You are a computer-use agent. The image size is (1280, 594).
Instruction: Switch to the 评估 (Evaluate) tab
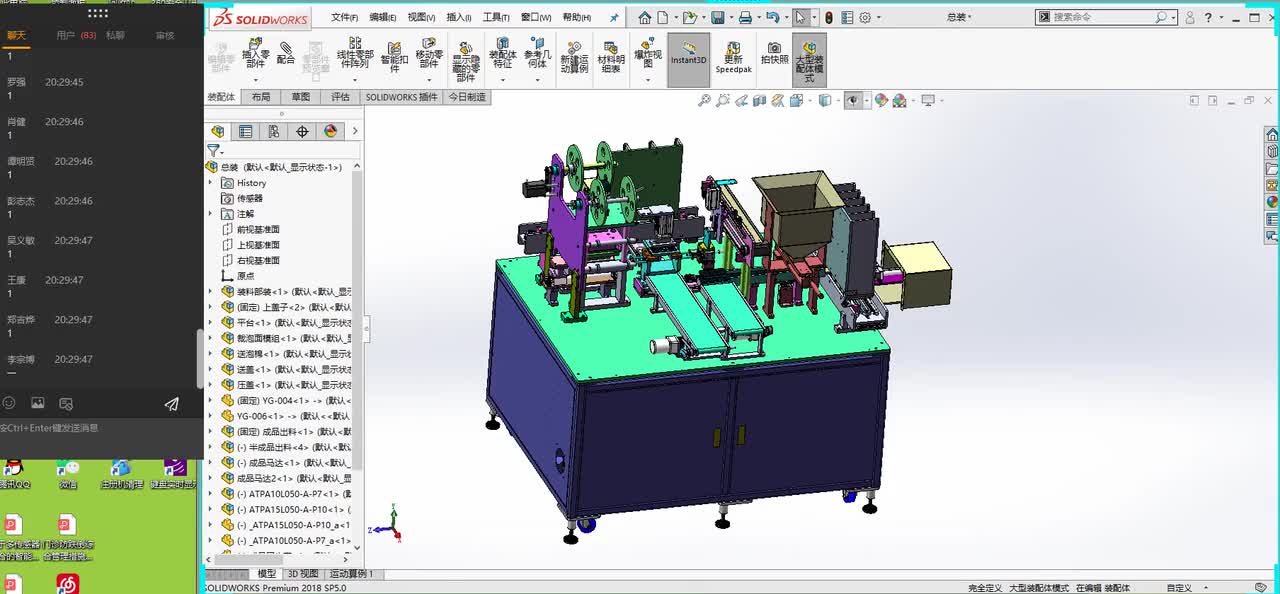[x=340, y=97]
